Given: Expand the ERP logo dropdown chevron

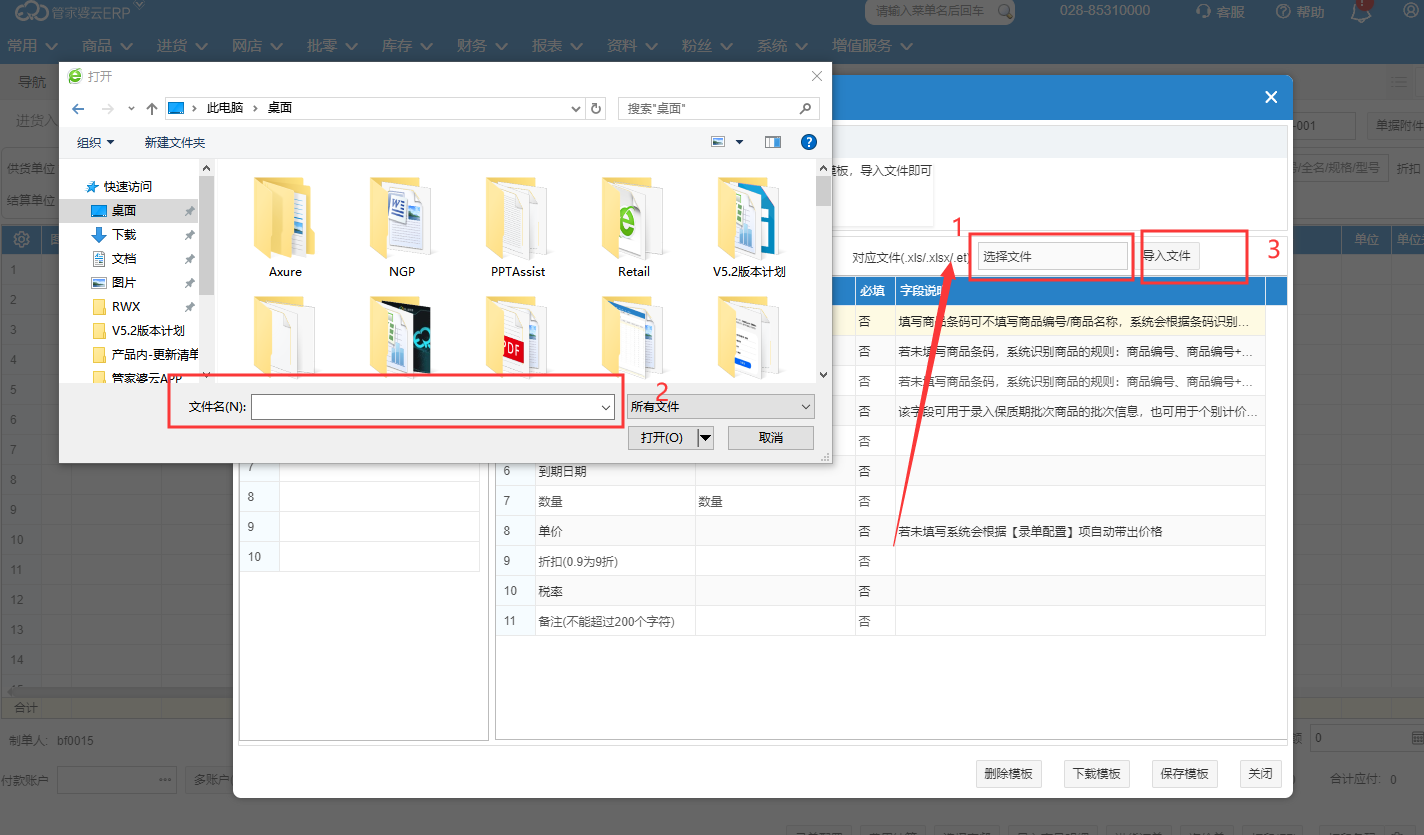Looking at the screenshot, I should click(x=139, y=5).
